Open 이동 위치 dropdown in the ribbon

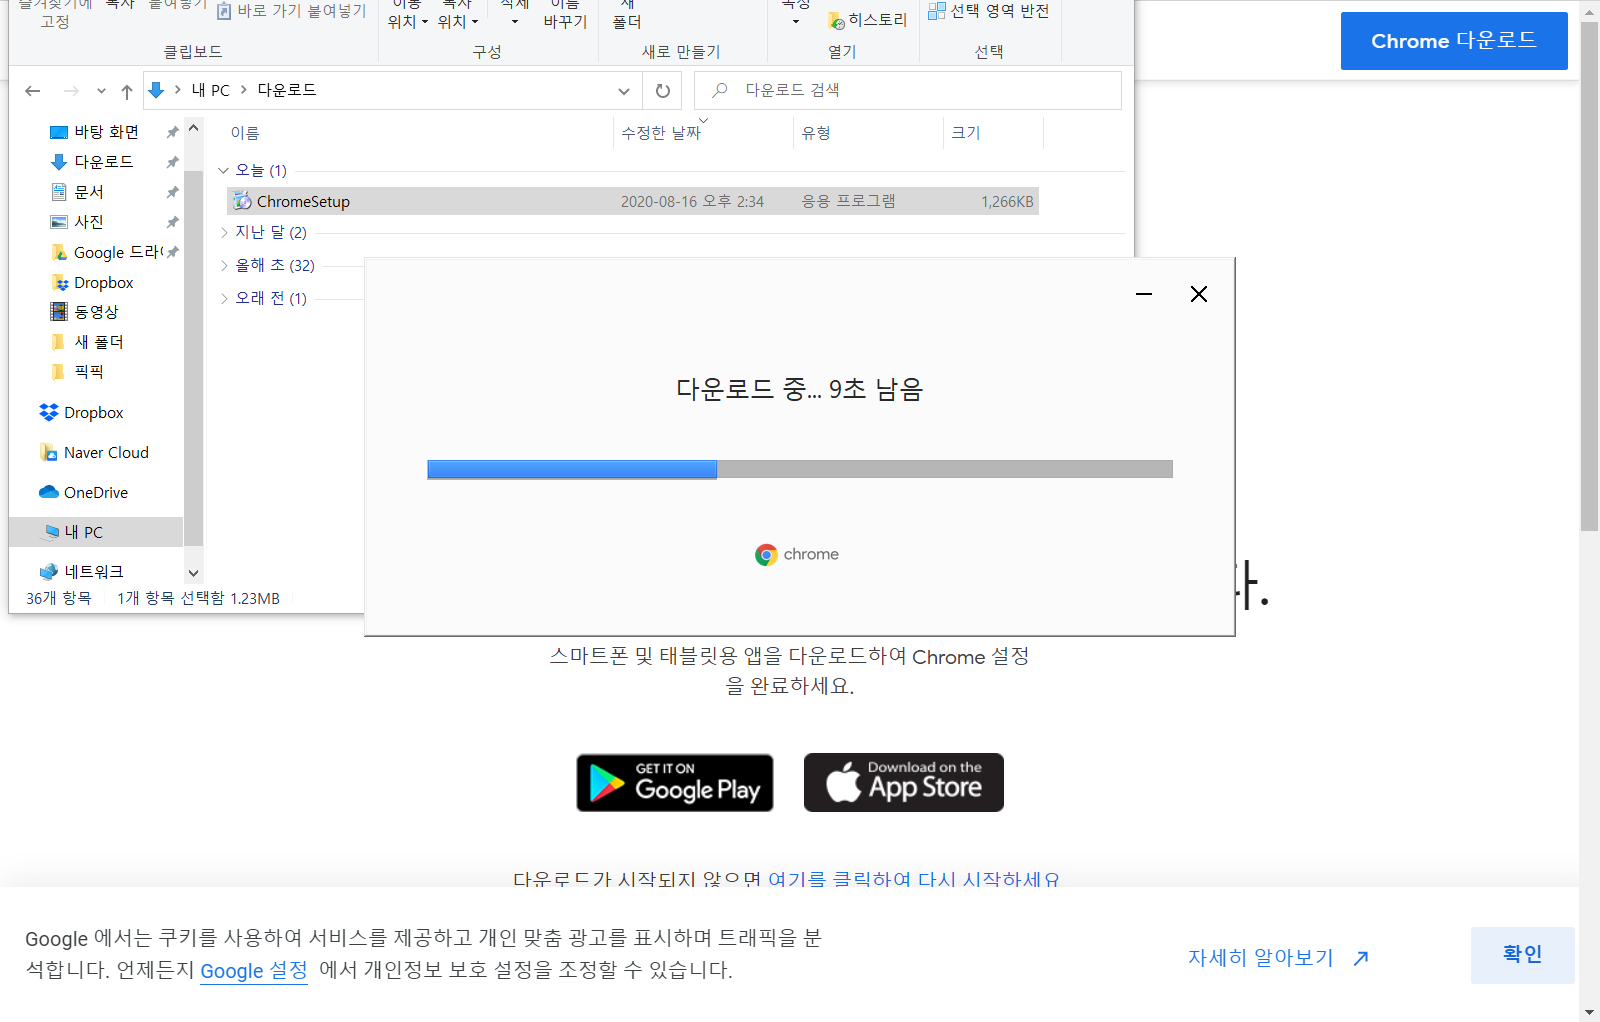click(408, 14)
